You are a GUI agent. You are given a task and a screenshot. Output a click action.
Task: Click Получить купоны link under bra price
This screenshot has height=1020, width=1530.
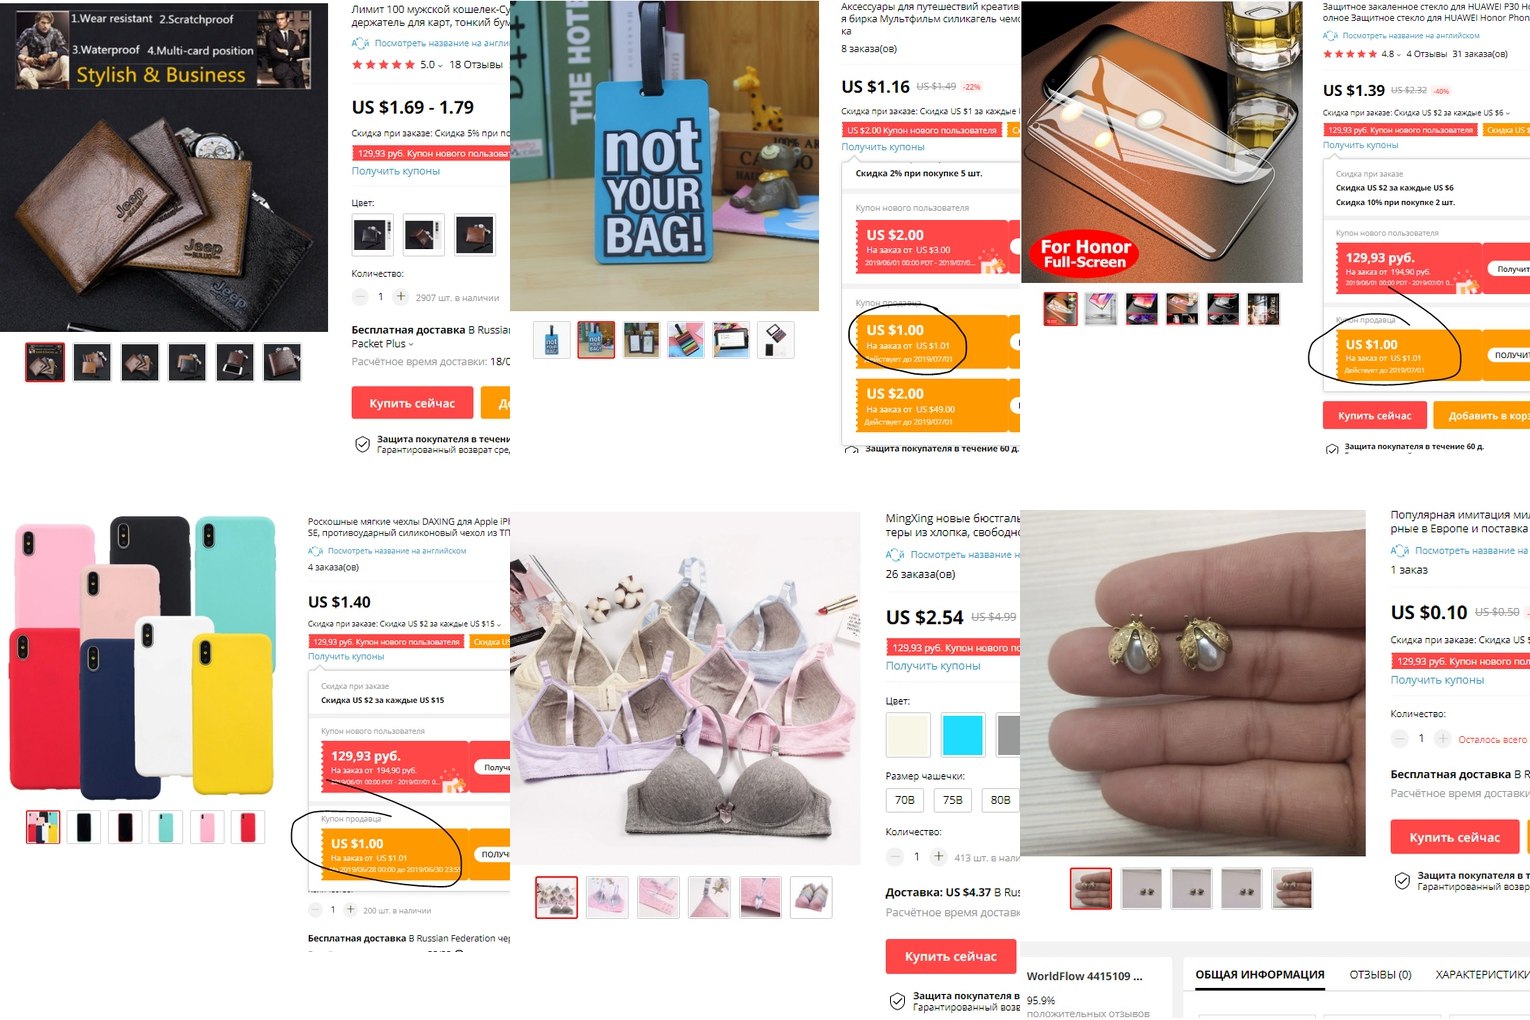tap(933, 666)
